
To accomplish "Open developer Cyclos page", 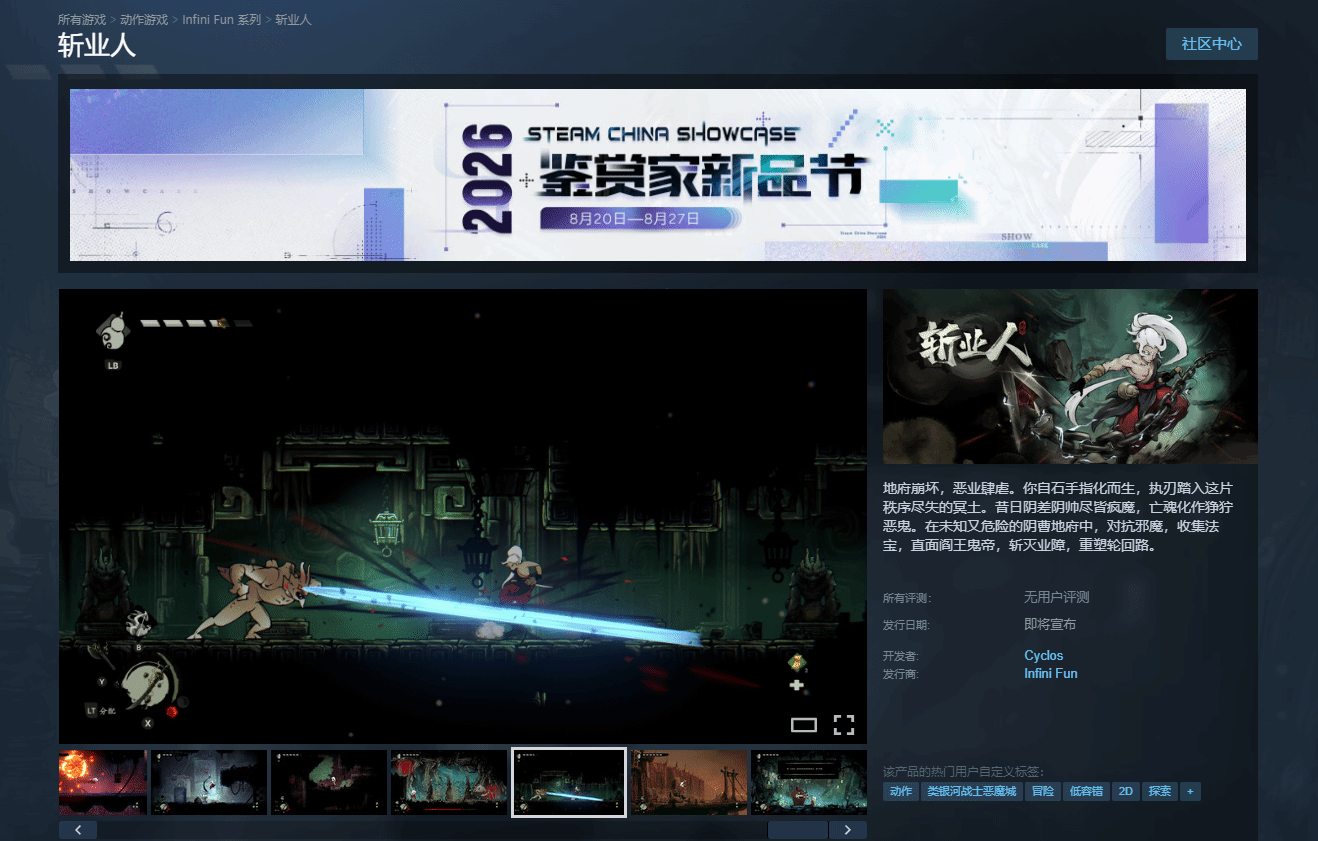I will coord(1044,656).
